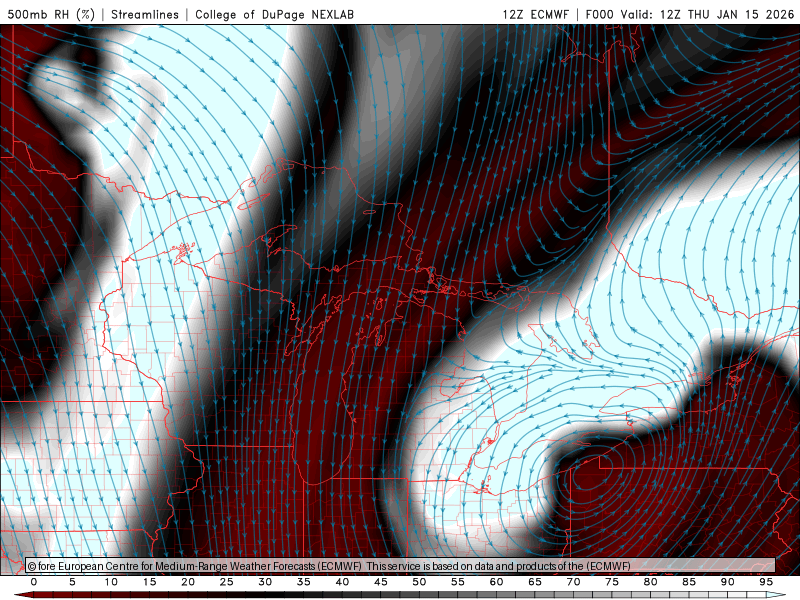Select the "12Z ECMWF" model run label
The width and height of the screenshot is (800, 600).
point(536,14)
